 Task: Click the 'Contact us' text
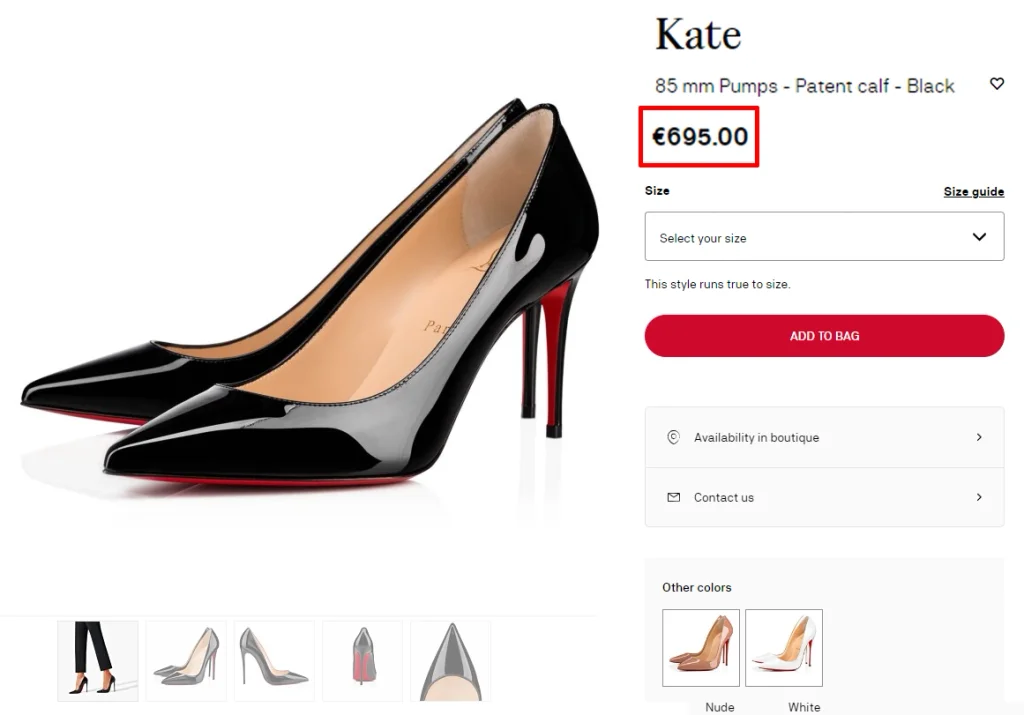(x=724, y=497)
